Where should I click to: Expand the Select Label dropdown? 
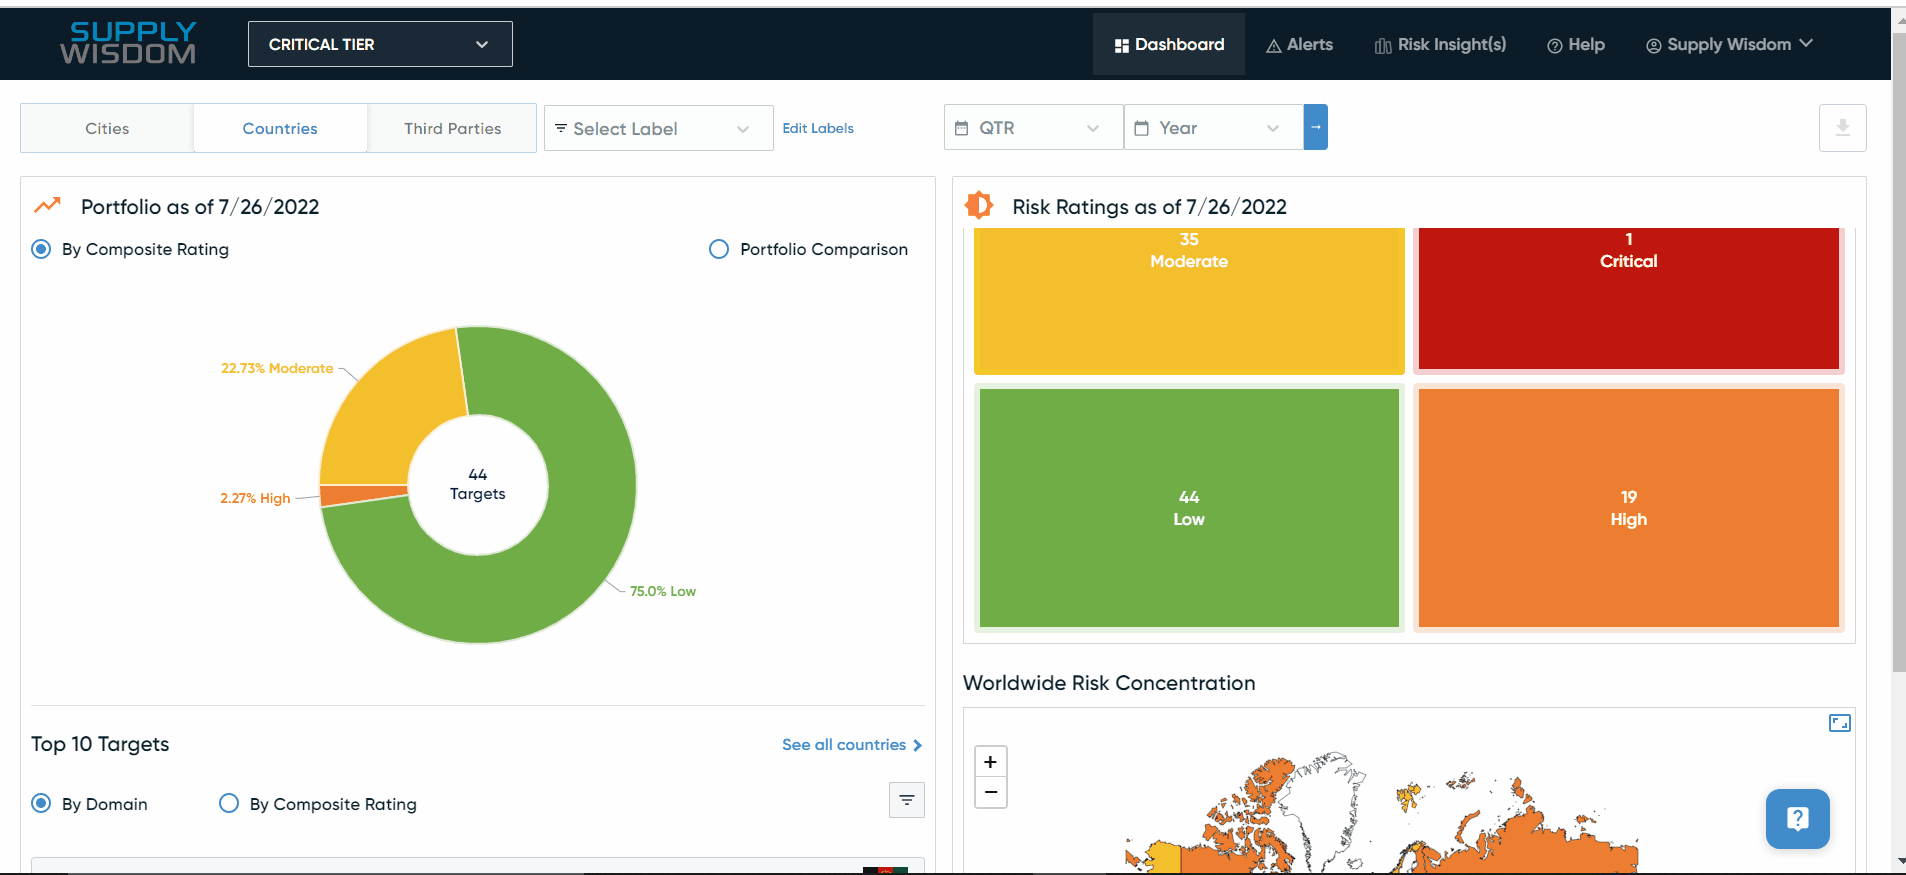coord(658,128)
